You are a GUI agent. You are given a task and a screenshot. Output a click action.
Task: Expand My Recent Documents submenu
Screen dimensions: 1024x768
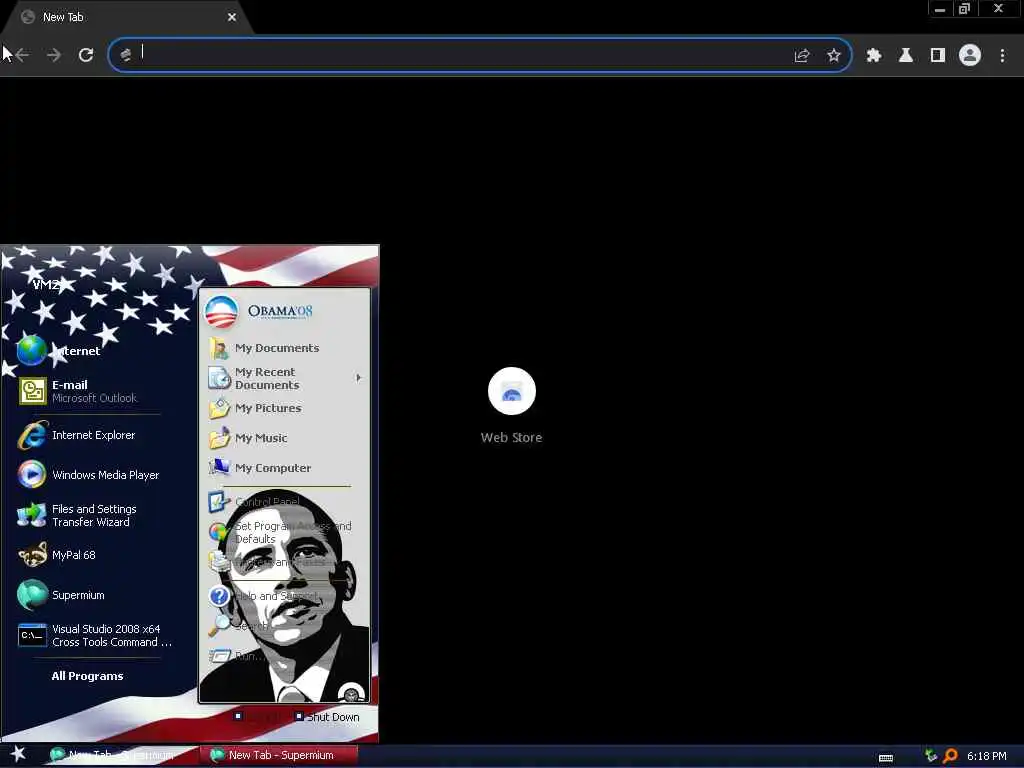pos(284,378)
